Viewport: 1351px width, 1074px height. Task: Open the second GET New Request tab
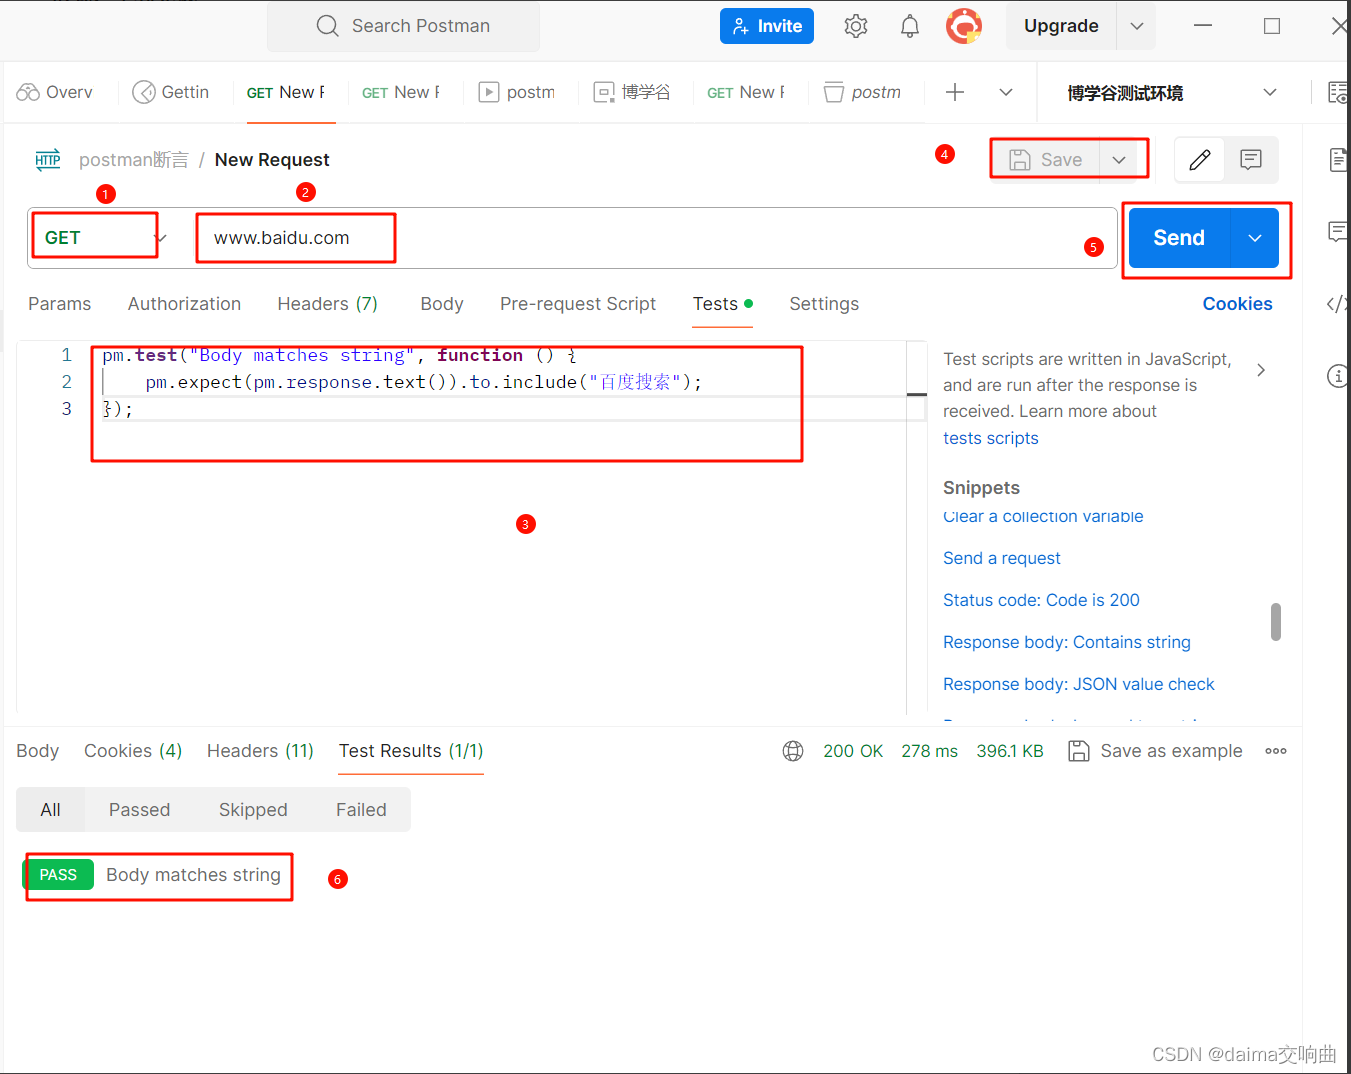[400, 92]
